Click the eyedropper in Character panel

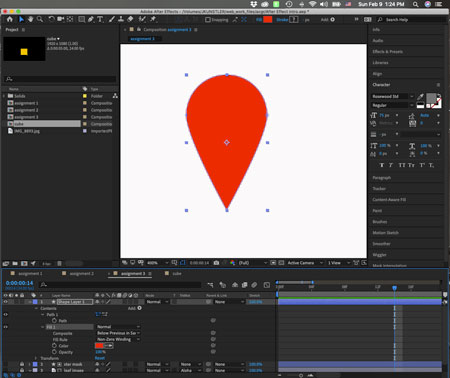(421, 97)
